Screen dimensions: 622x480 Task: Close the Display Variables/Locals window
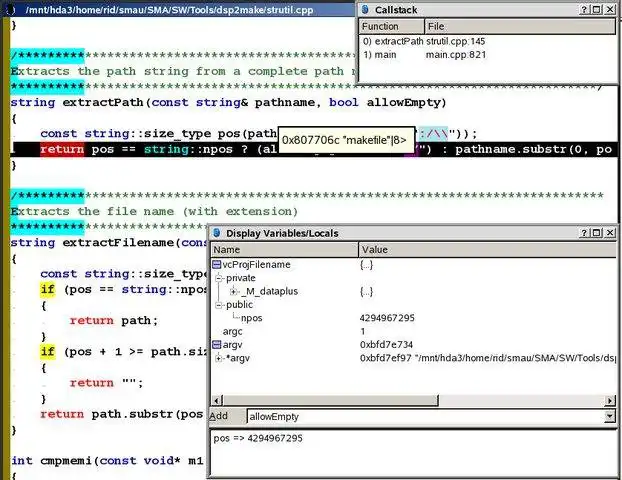pyautogui.click(x=610, y=233)
